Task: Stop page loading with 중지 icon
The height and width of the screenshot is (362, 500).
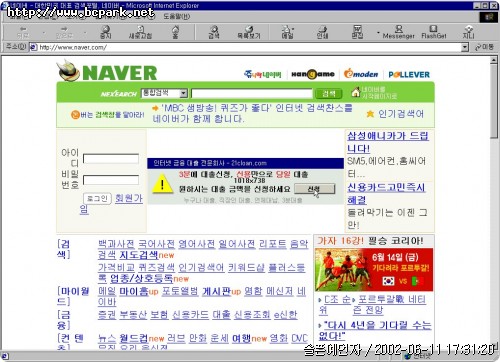Action: [x=106, y=32]
